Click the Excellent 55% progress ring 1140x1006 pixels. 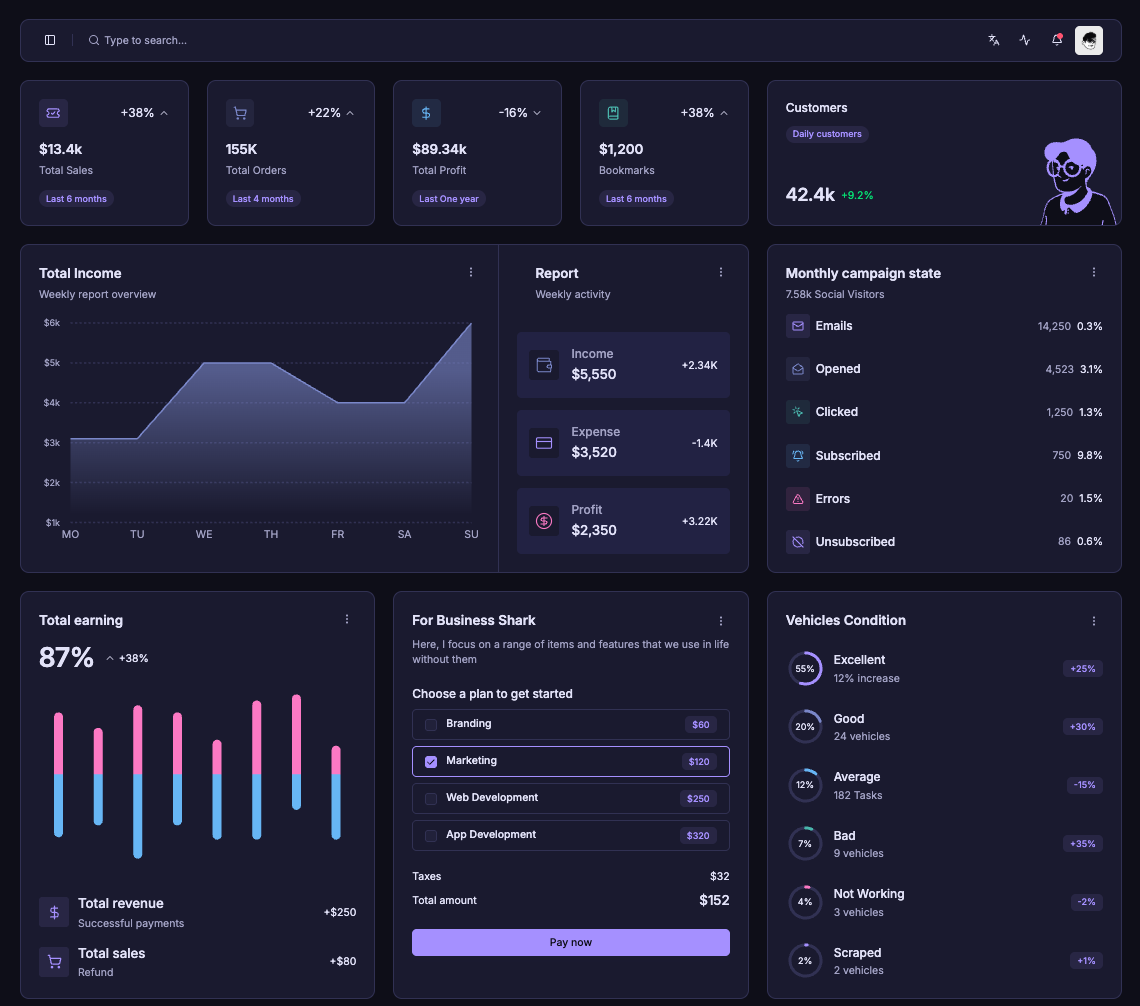click(x=805, y=669)
